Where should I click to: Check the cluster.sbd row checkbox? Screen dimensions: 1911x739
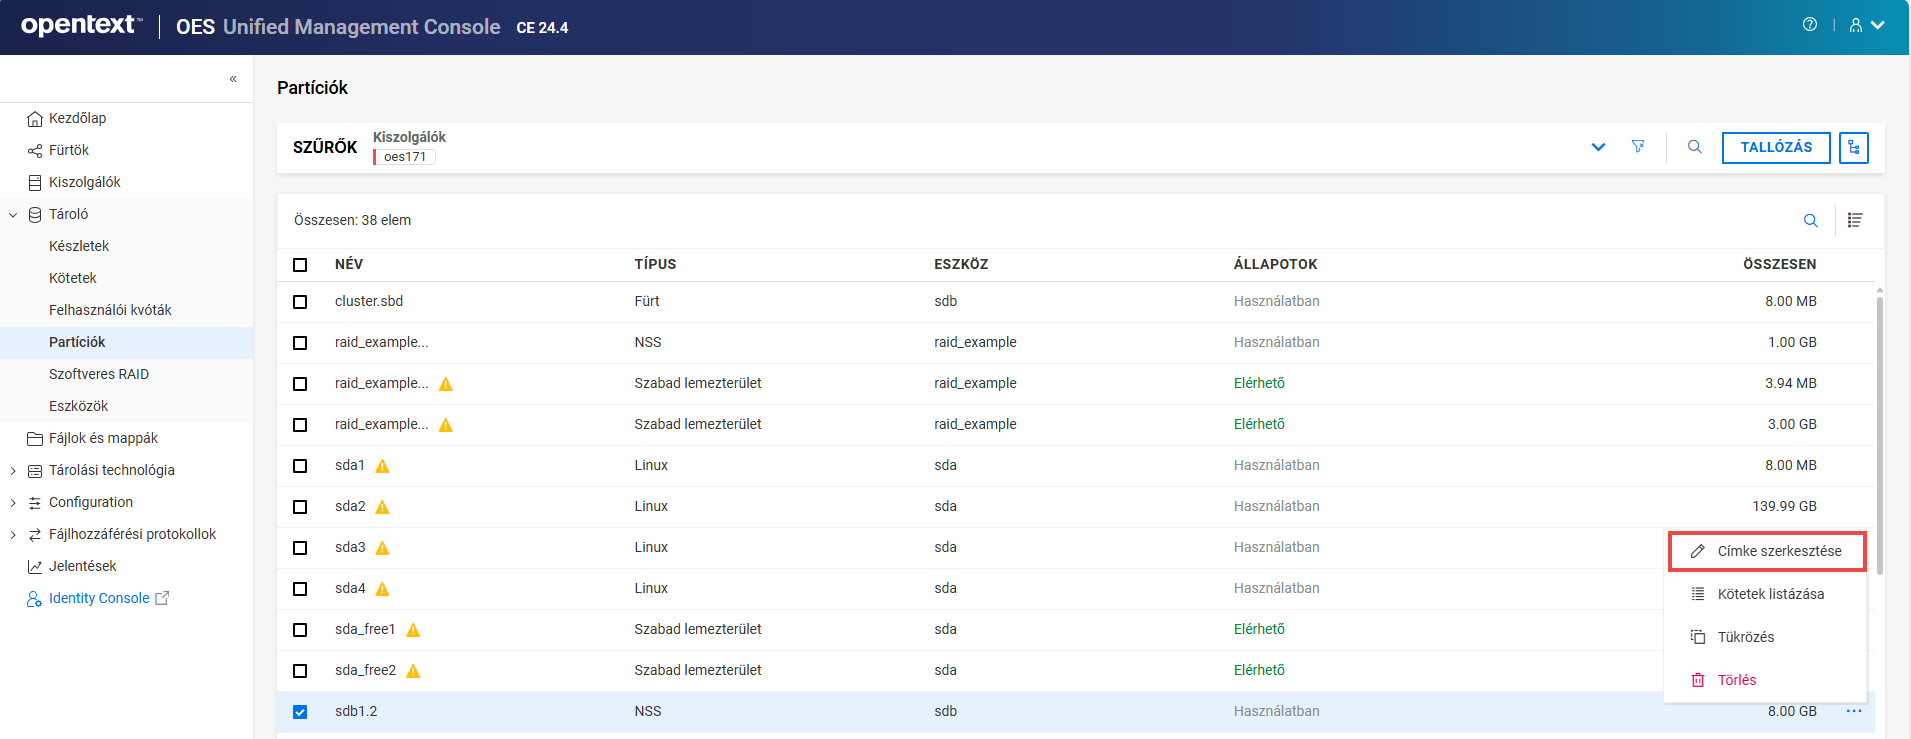tap(300, 302)
